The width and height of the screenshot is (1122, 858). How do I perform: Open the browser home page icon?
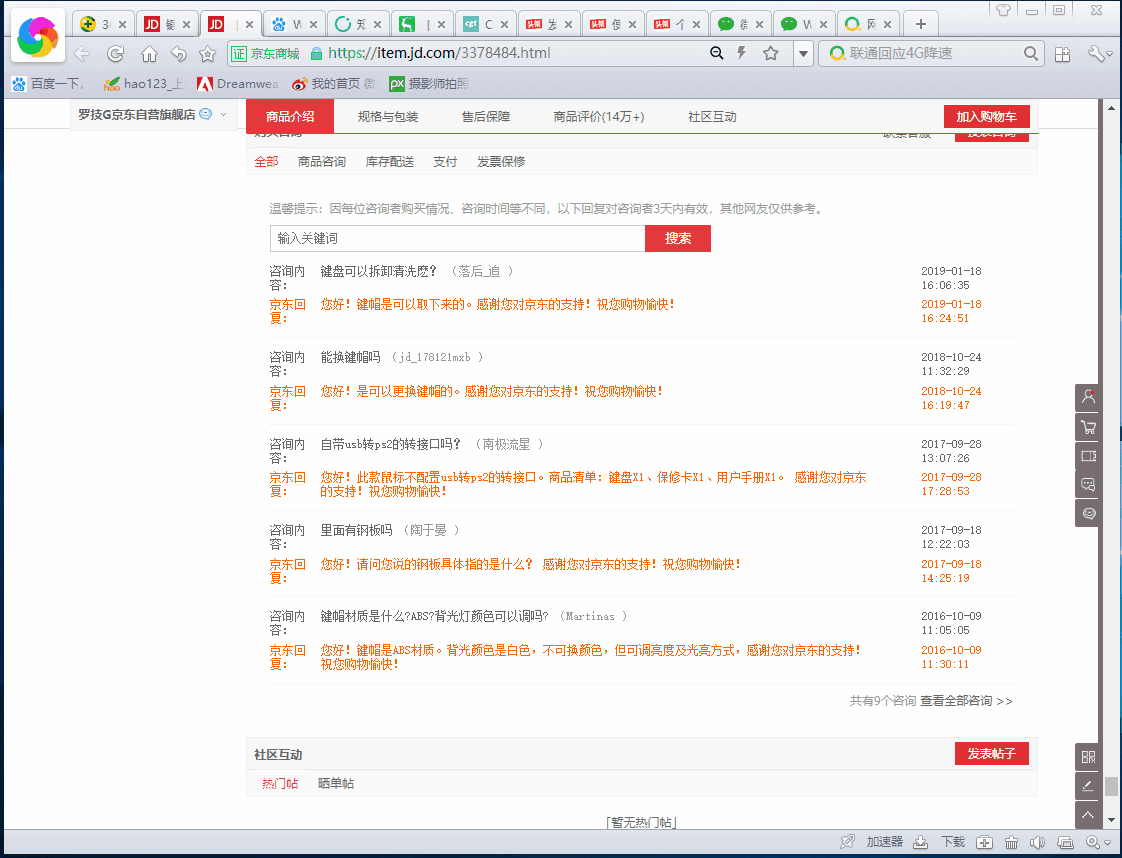click(149, 54)
